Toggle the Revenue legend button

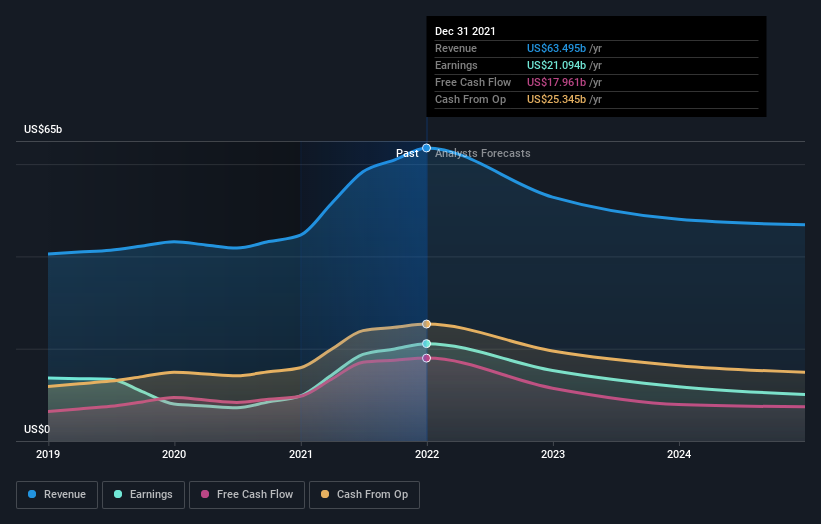(57, 495)
